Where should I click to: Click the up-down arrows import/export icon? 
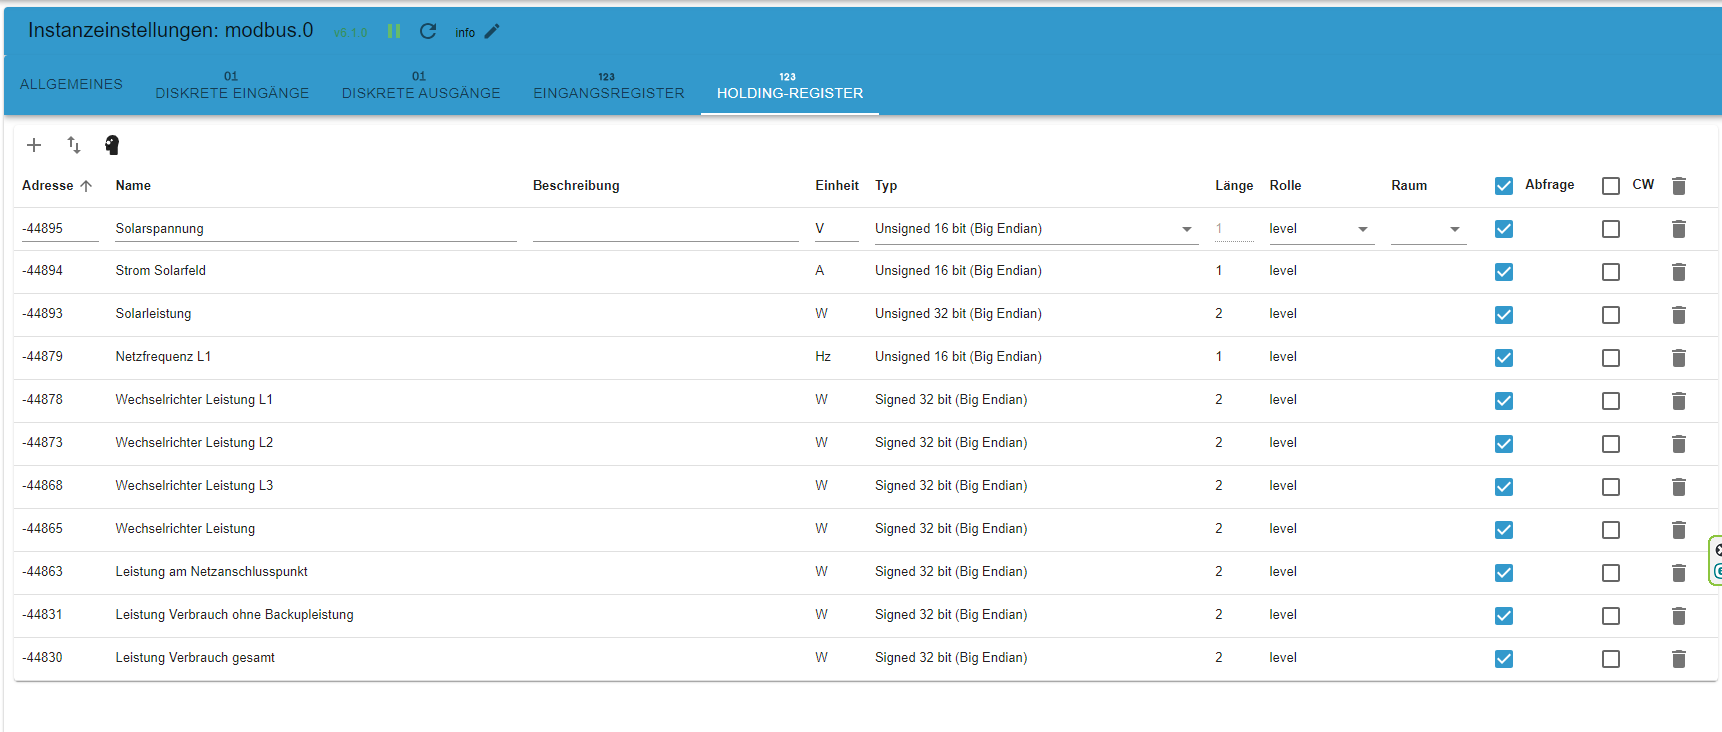click(74, 145)
